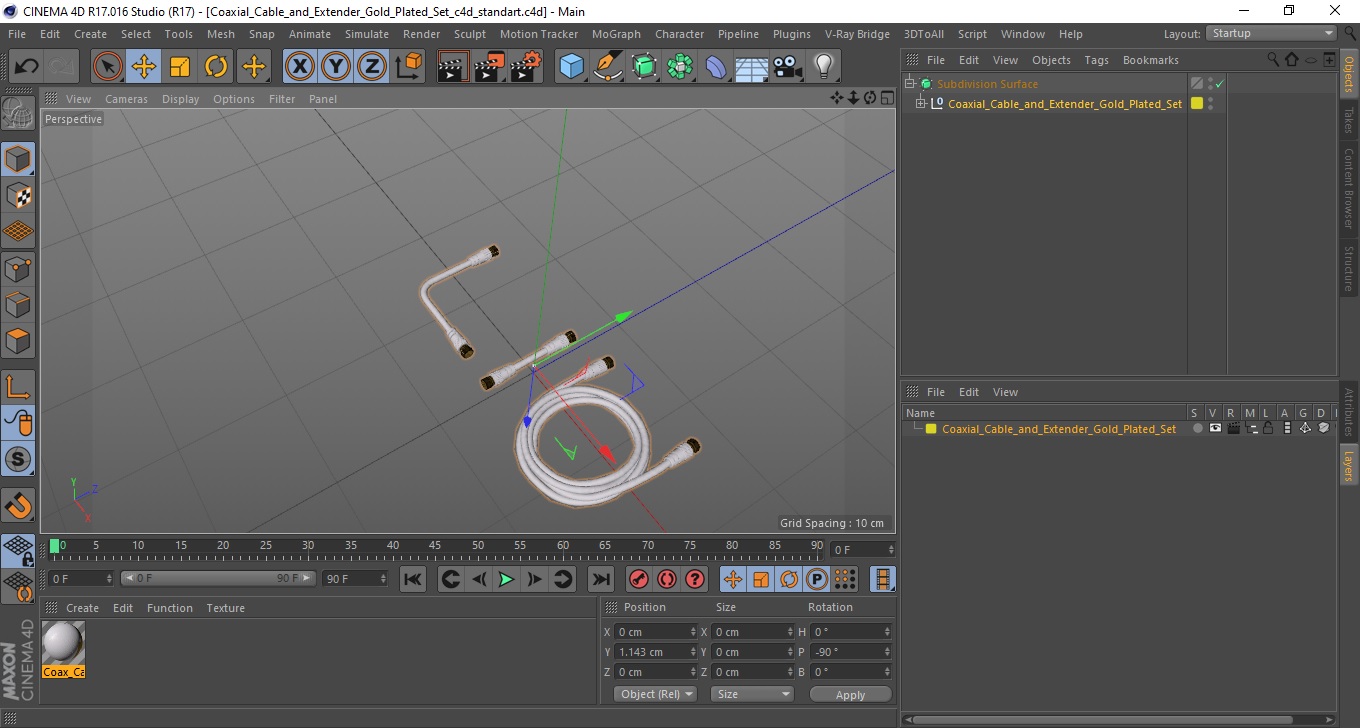Select the Scale tool

180,67
